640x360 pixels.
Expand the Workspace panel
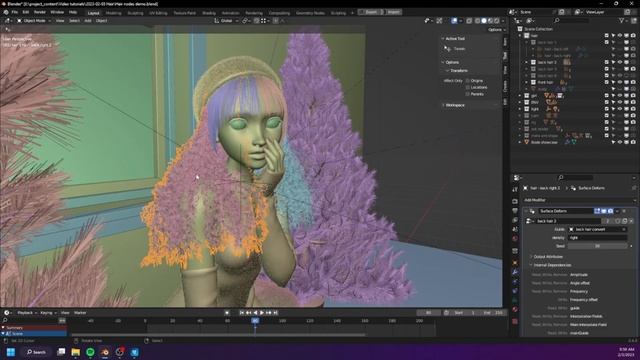tap(454, 105)
